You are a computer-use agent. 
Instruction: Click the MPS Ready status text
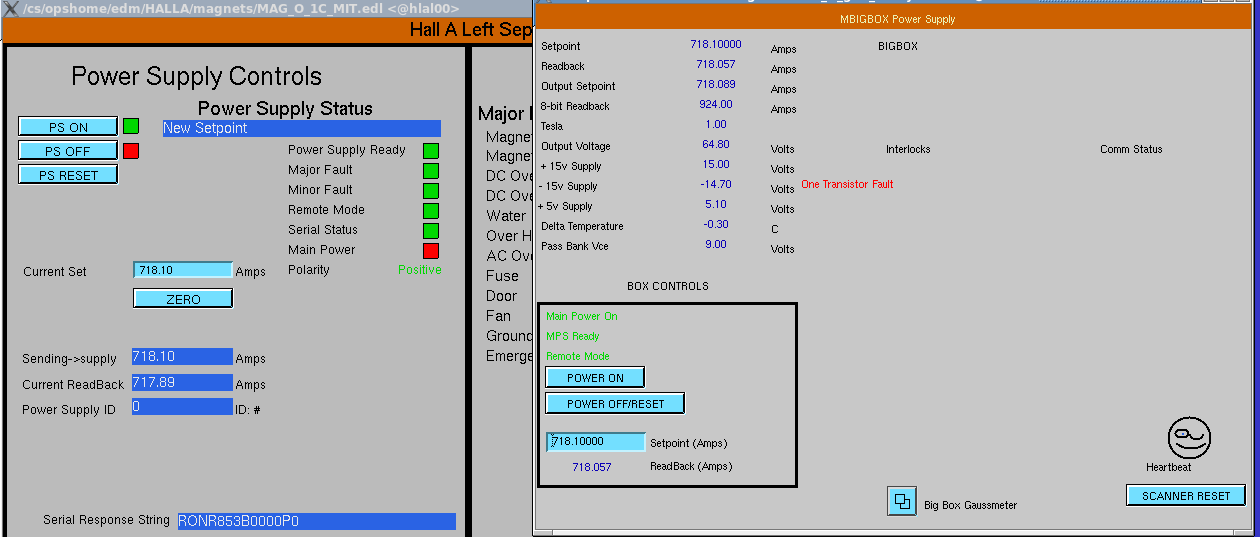[x=573, y=336]
